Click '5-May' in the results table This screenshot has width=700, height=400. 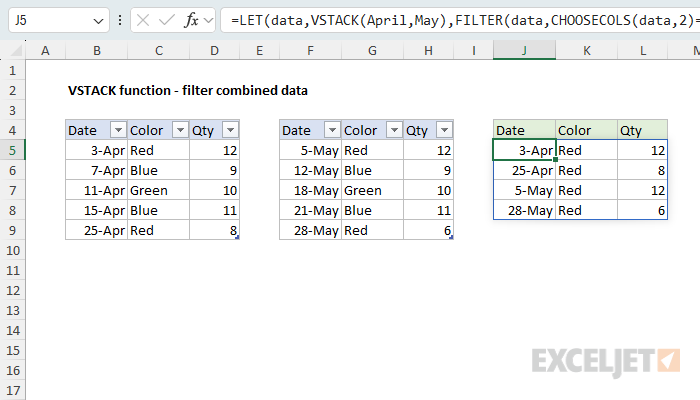pos(524,191)
